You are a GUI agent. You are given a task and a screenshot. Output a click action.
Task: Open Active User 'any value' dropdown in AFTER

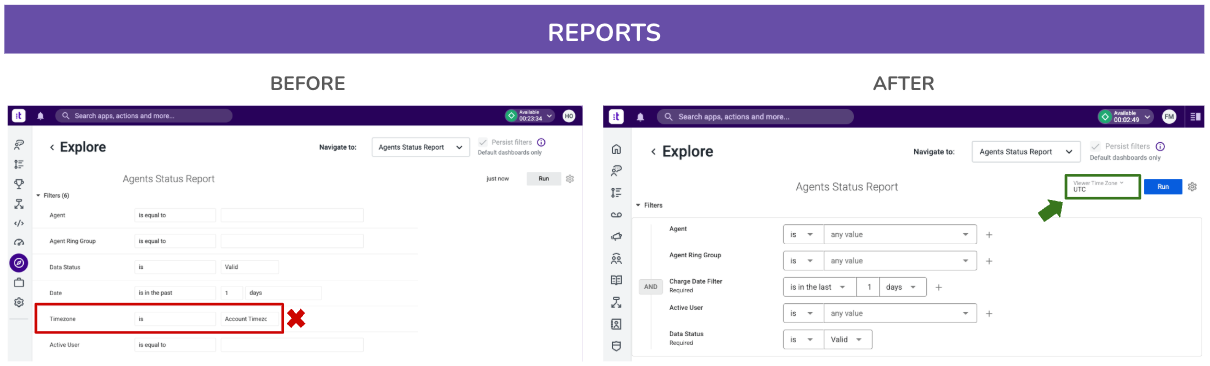click(899, 313)
